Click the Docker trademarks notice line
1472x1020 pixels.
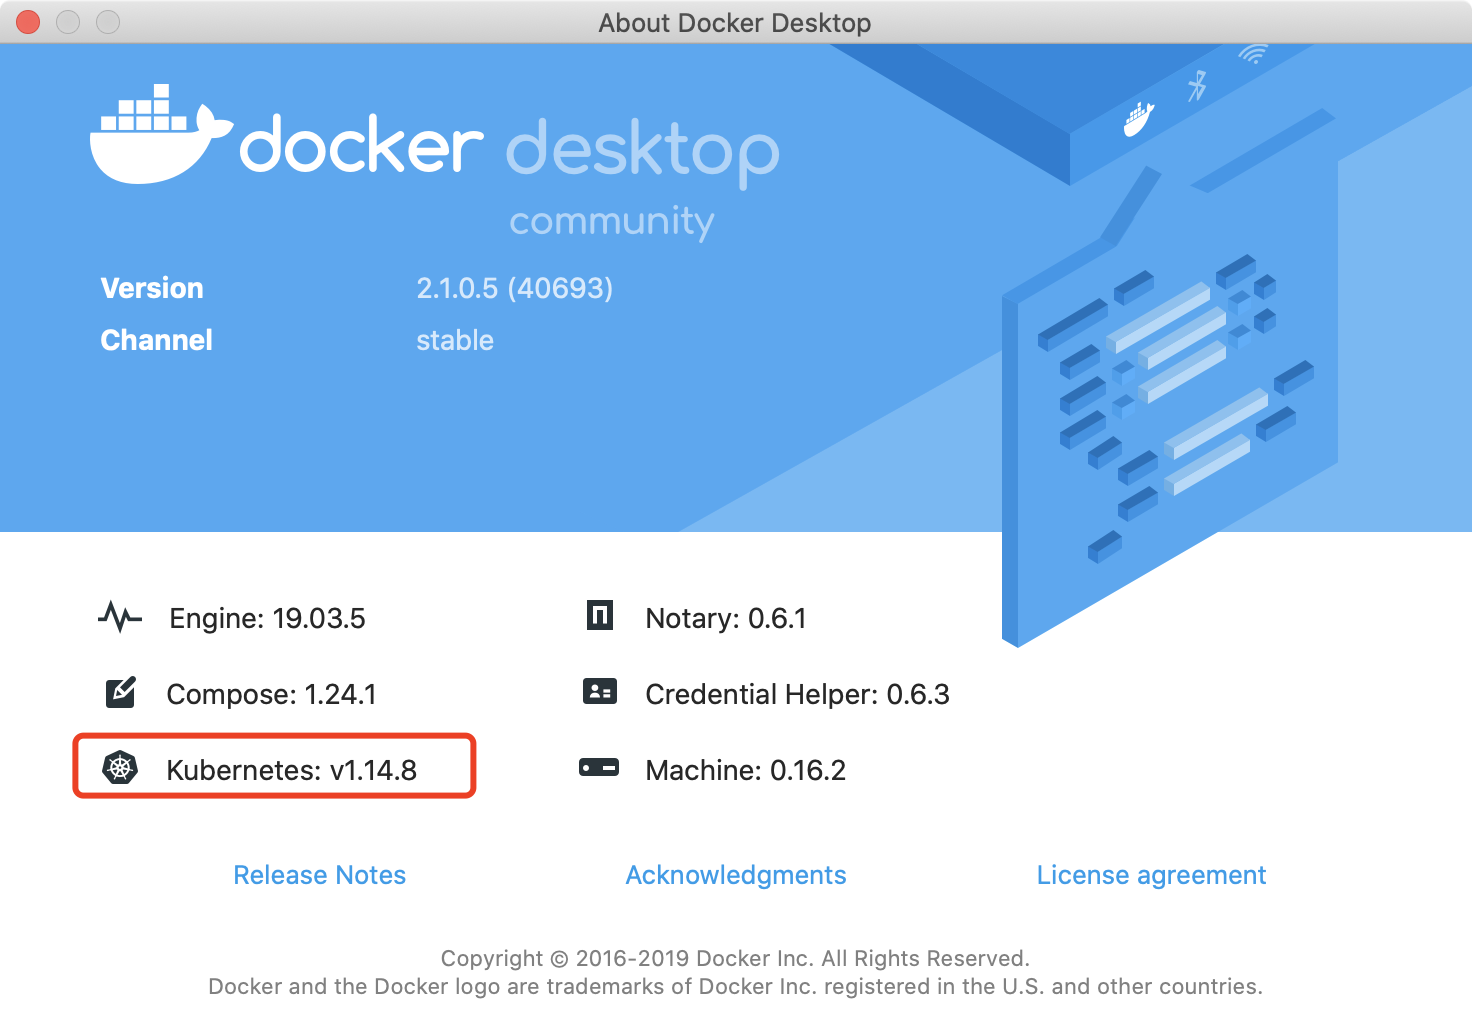tap(735, 986)
